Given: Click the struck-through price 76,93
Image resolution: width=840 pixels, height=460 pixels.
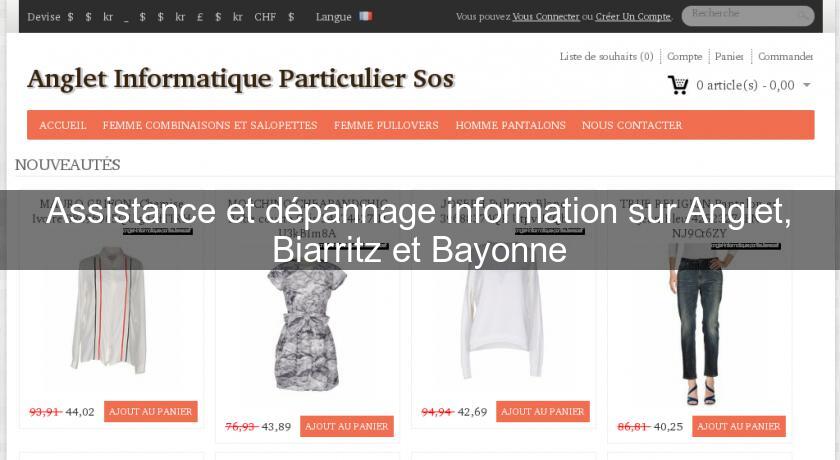Looking at the screenshot, I should (x=241, y=427).
